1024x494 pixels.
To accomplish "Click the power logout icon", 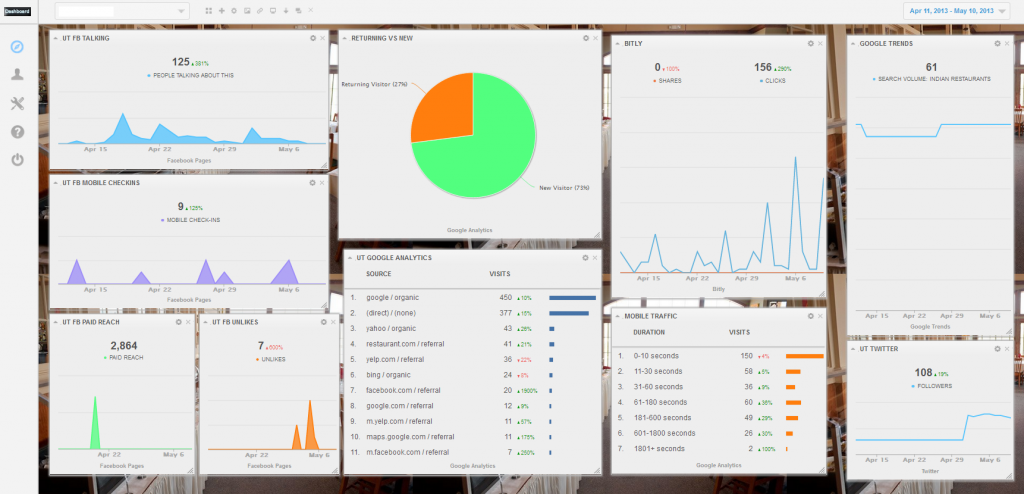I will 17,160.
